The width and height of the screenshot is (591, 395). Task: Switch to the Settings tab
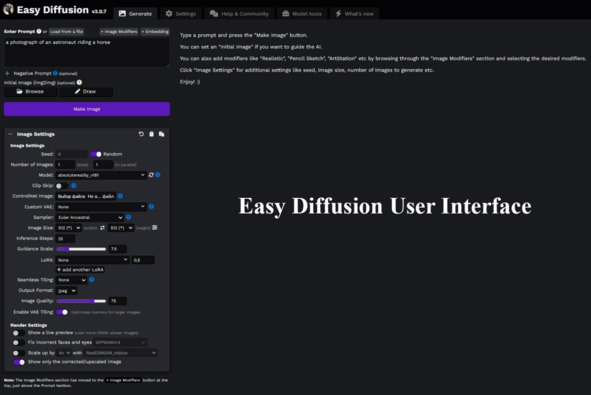click(x=181, y=14)
